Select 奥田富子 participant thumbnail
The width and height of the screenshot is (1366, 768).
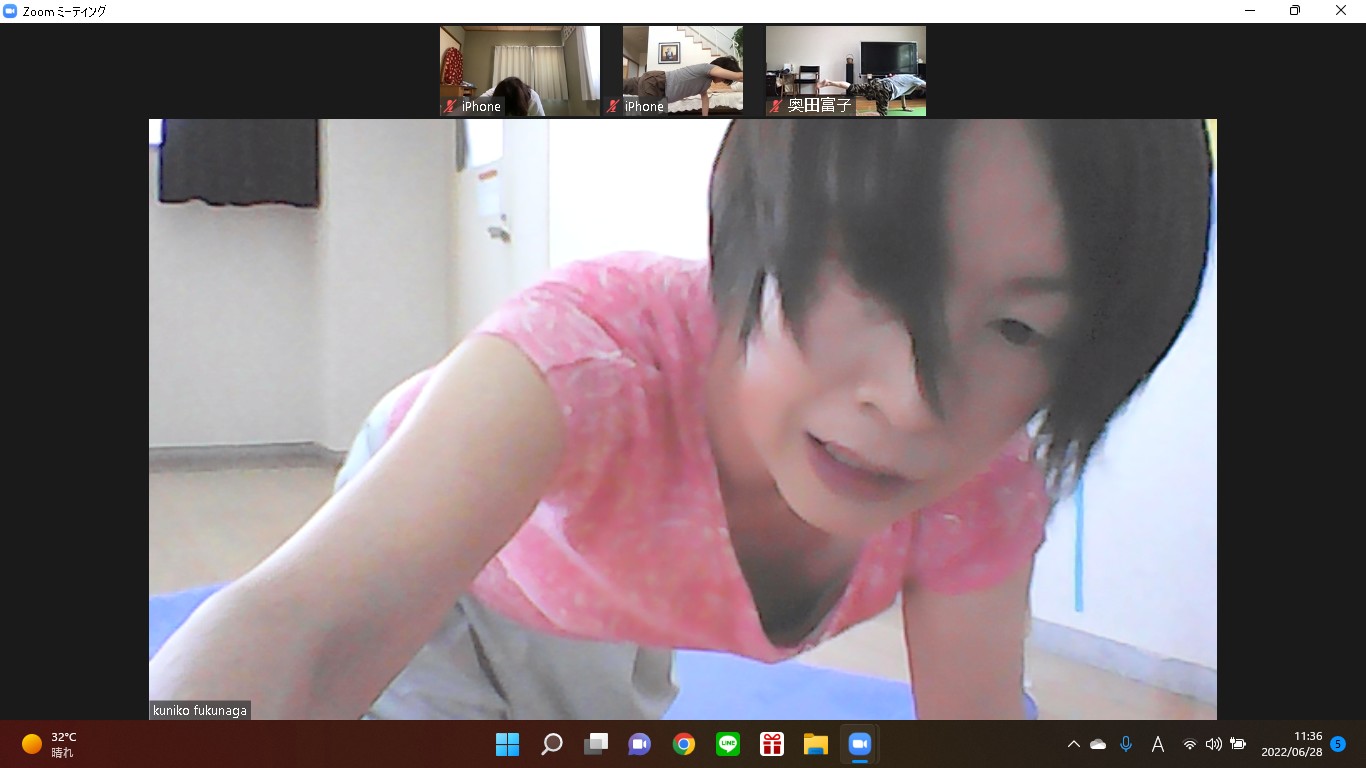(x=846, y=71)
